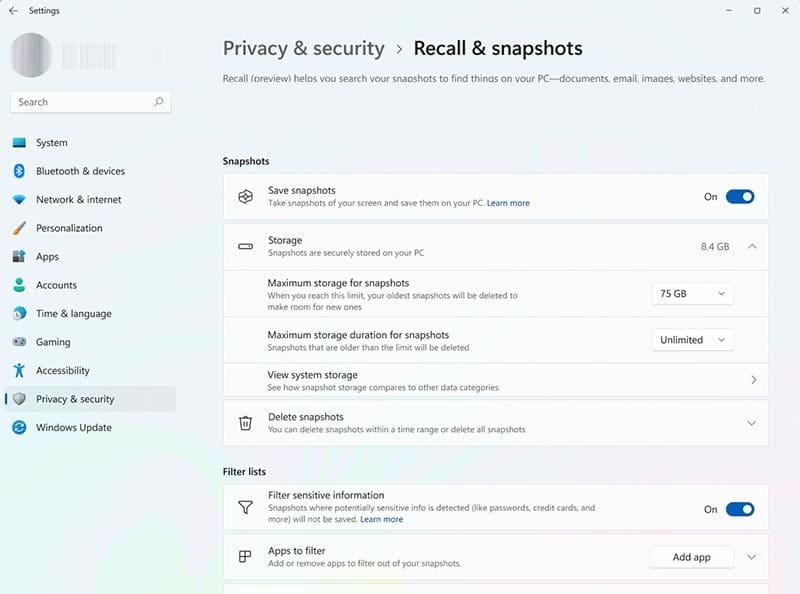Click the Privacy & security shield icon
Screen dimensions: 800x594
point(19,399)
